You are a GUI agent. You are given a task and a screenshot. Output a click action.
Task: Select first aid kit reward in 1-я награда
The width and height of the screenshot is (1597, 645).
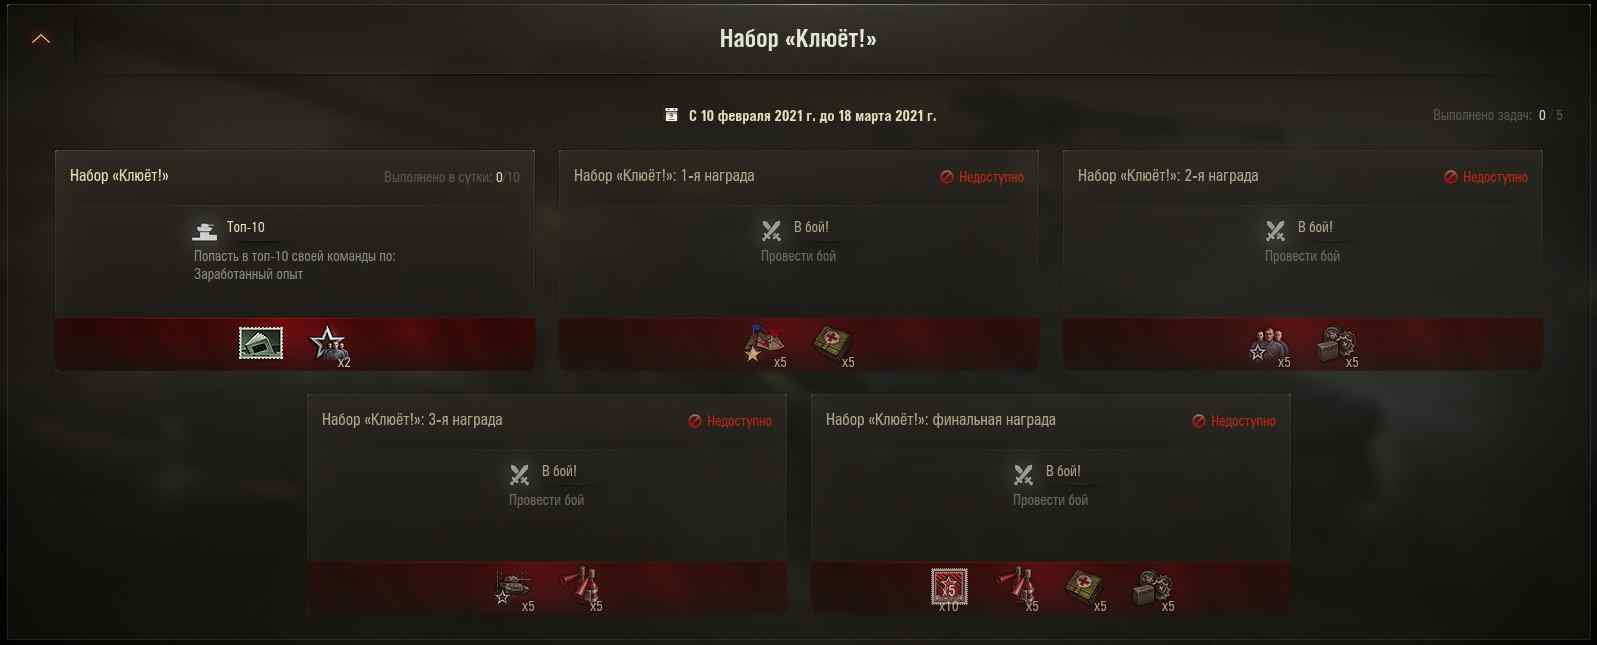click(831, 344)
